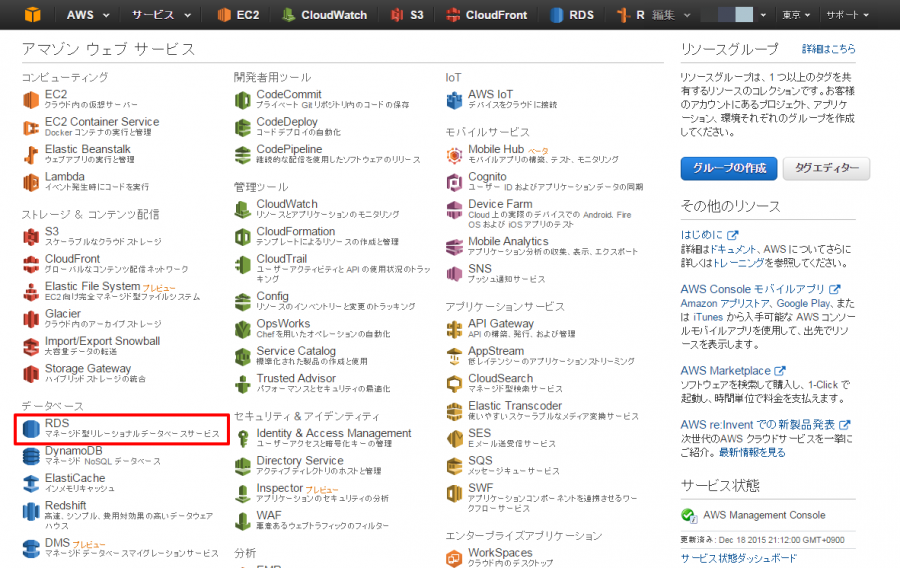The width and height of the screenshot is (900, 568).
Task: Open the はじめに link
Action: pos(709,234)
